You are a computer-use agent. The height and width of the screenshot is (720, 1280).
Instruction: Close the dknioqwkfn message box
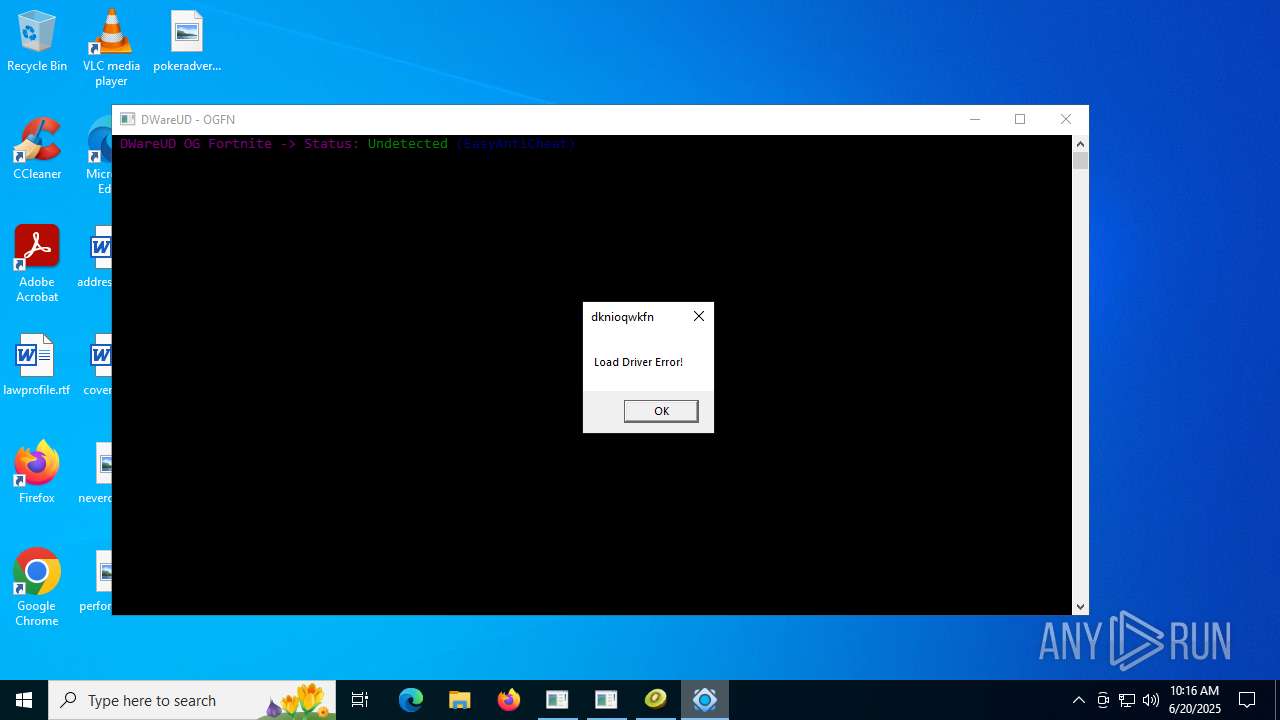pyautogui.click(x=699, y=316)
